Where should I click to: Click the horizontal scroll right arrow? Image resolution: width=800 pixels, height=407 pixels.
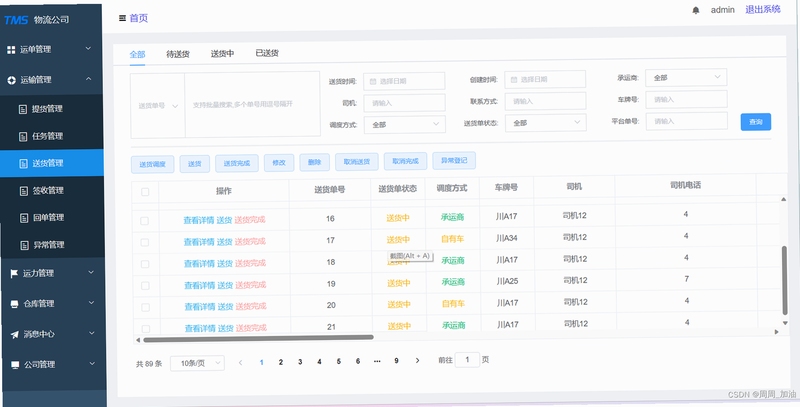pyautogui.click(x=777, y=332)
